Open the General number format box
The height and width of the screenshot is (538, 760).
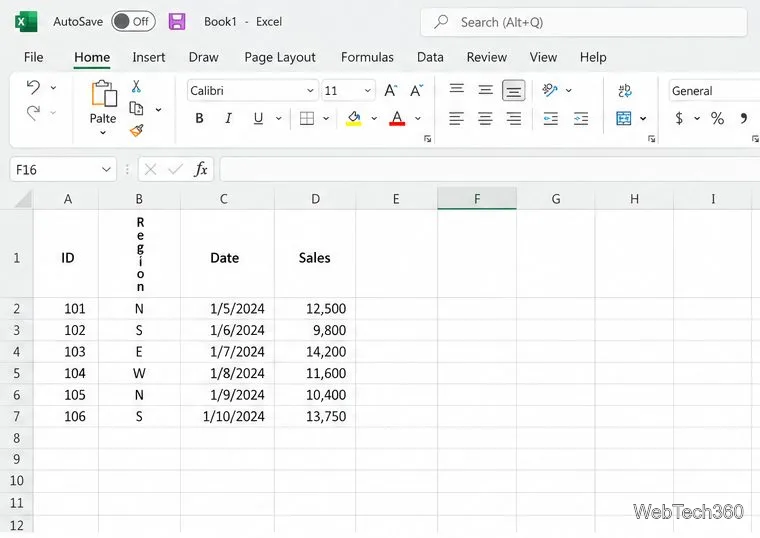[x=714, y=91]
